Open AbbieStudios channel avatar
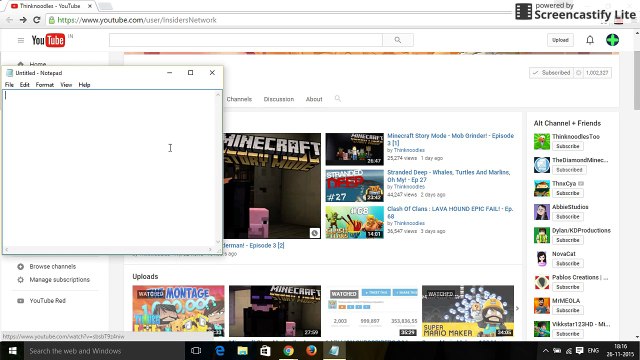640x360 pixels. pyautogui.click(x=542, y=212)
